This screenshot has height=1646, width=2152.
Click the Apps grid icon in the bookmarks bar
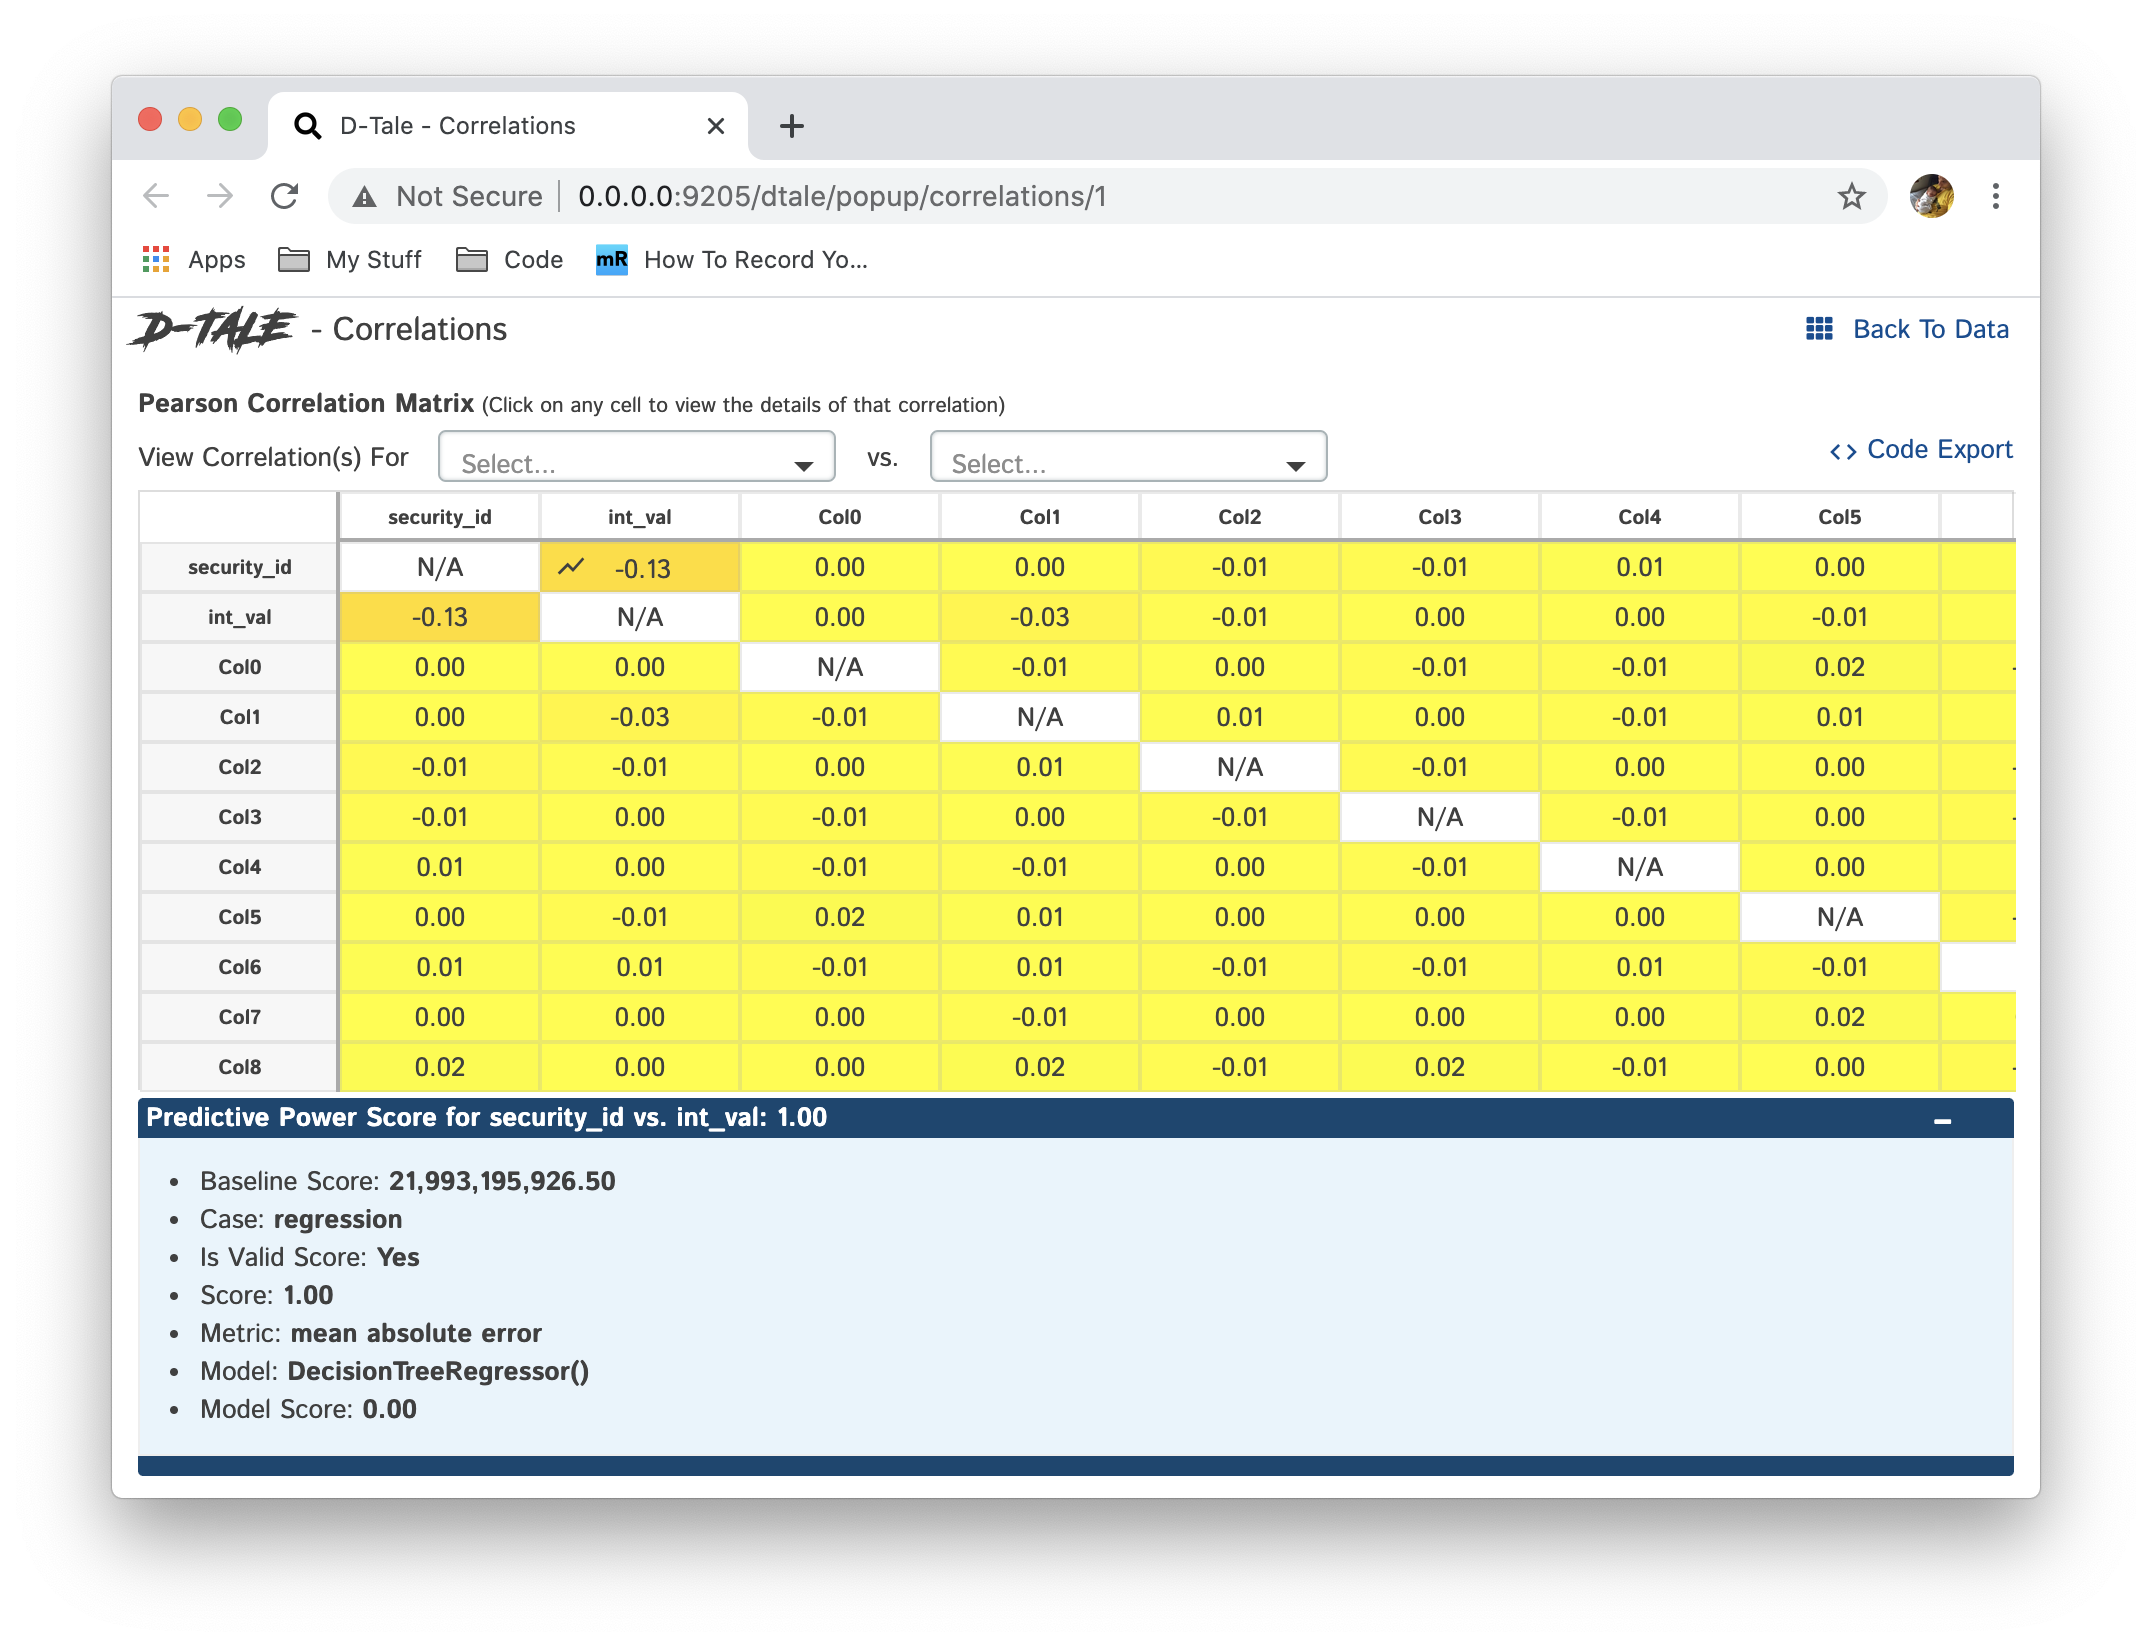click(156, 260)
